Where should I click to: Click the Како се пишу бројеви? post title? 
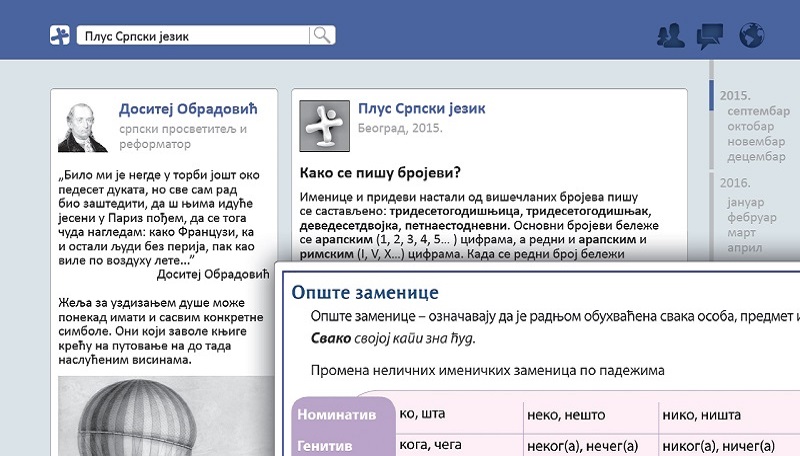tap(380, 172)
